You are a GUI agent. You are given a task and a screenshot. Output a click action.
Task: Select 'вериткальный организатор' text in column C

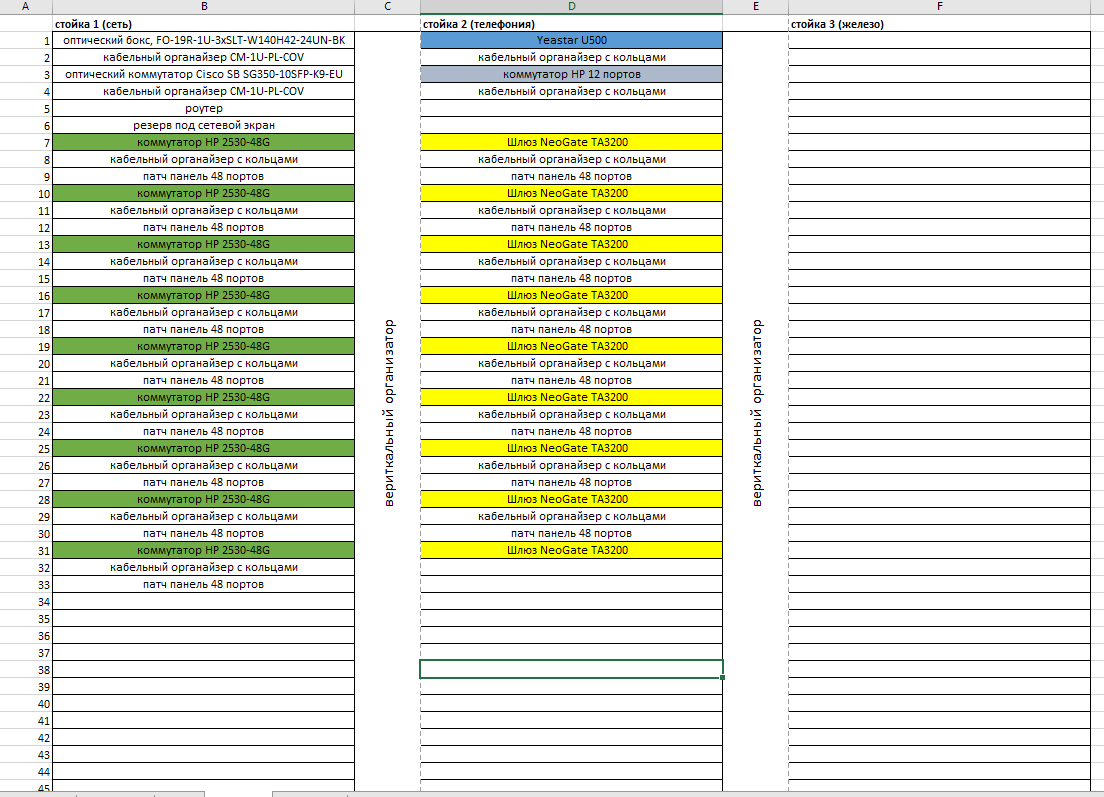click(389, 413)
